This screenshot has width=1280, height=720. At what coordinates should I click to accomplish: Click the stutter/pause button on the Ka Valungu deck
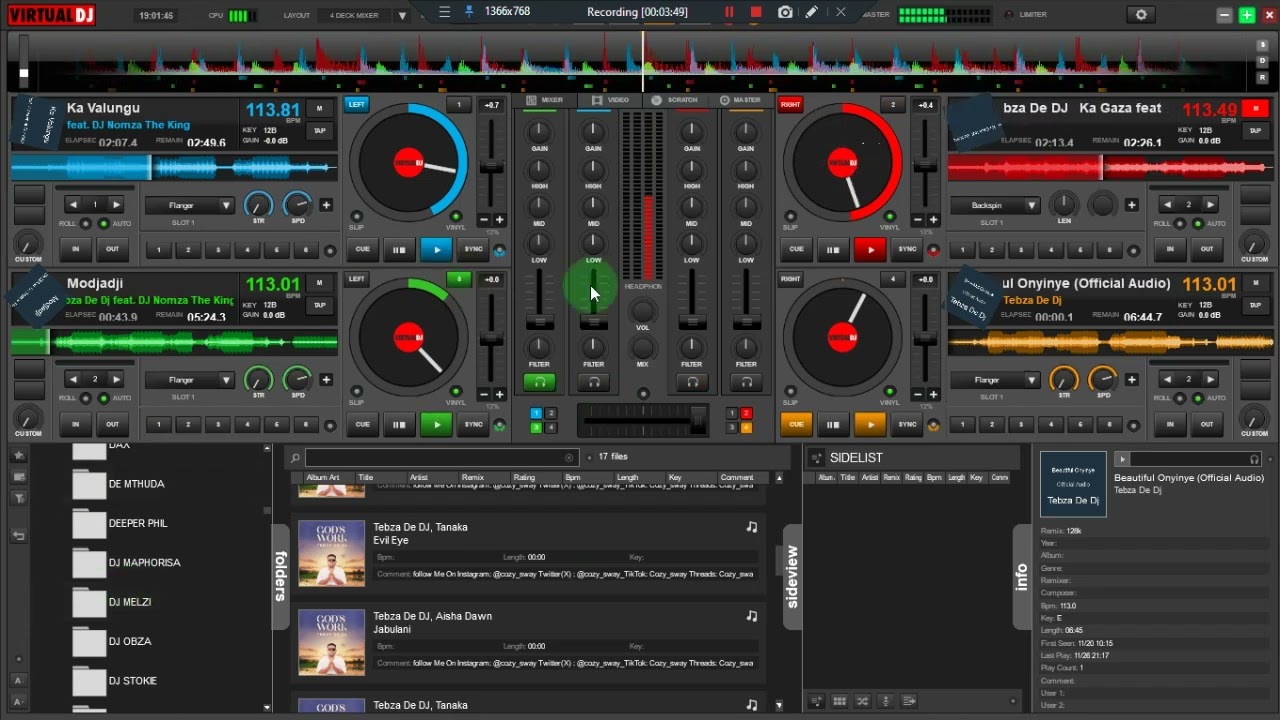point(399,249)
